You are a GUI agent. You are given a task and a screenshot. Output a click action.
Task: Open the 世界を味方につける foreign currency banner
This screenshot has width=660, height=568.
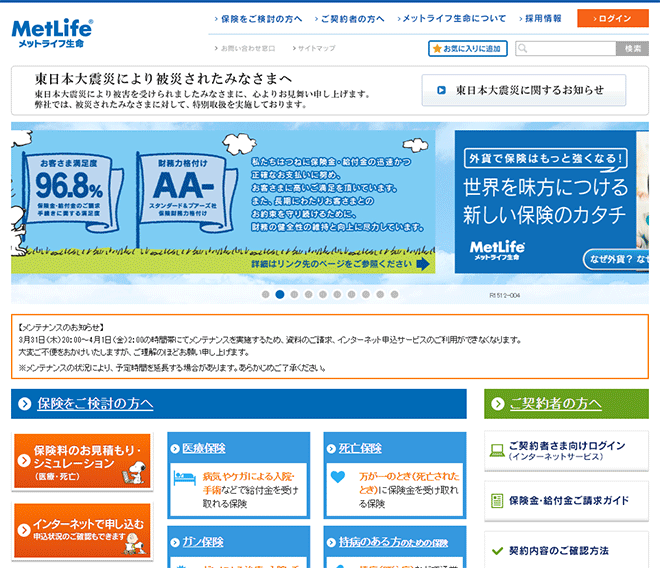pos(551,201)
